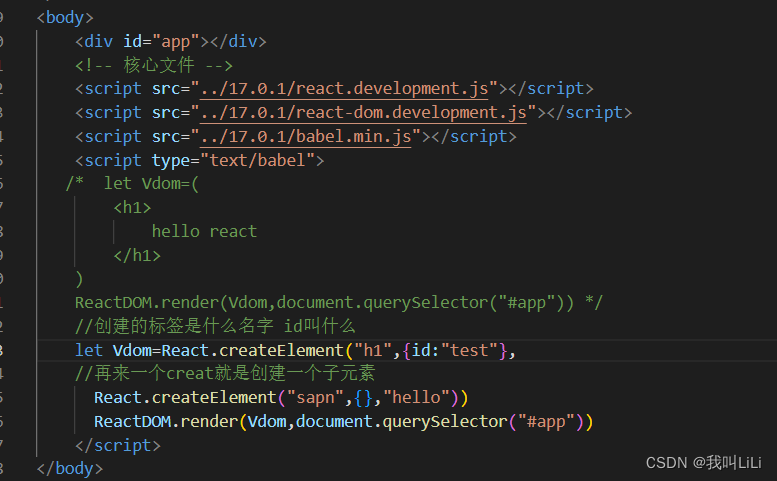The height and width of the screenshot is (481, 777).
Task: Click the closing /body tag
Action: pos(70,468)
